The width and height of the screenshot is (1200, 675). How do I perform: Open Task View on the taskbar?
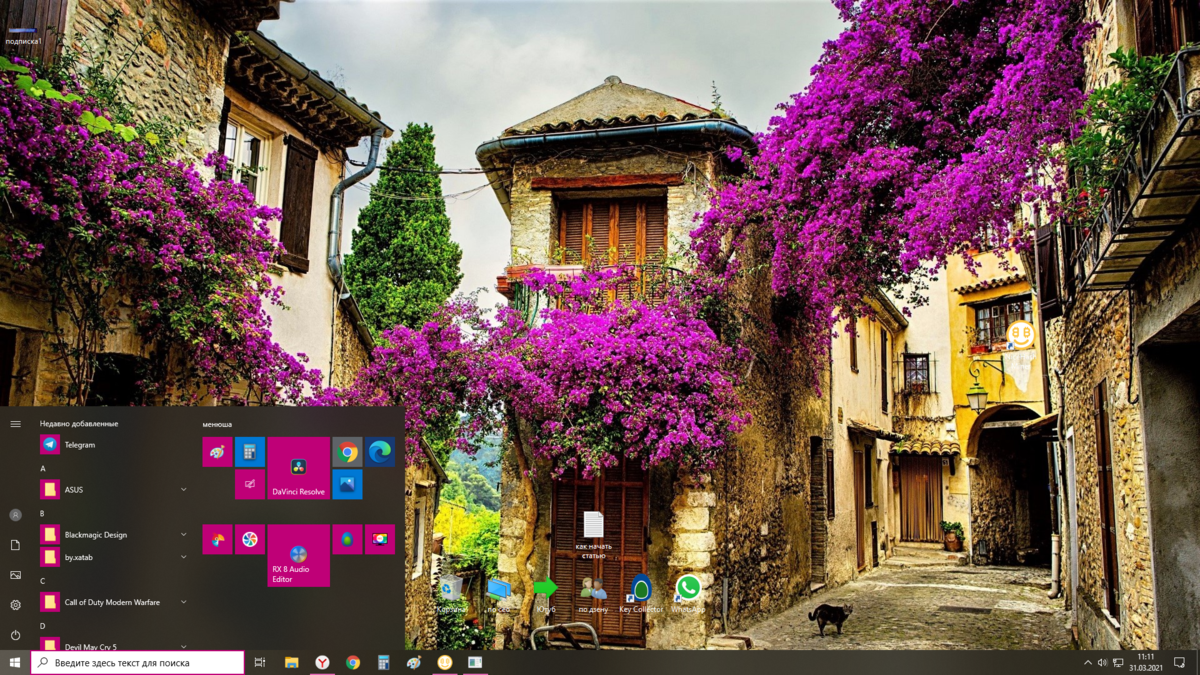point(260,662)
